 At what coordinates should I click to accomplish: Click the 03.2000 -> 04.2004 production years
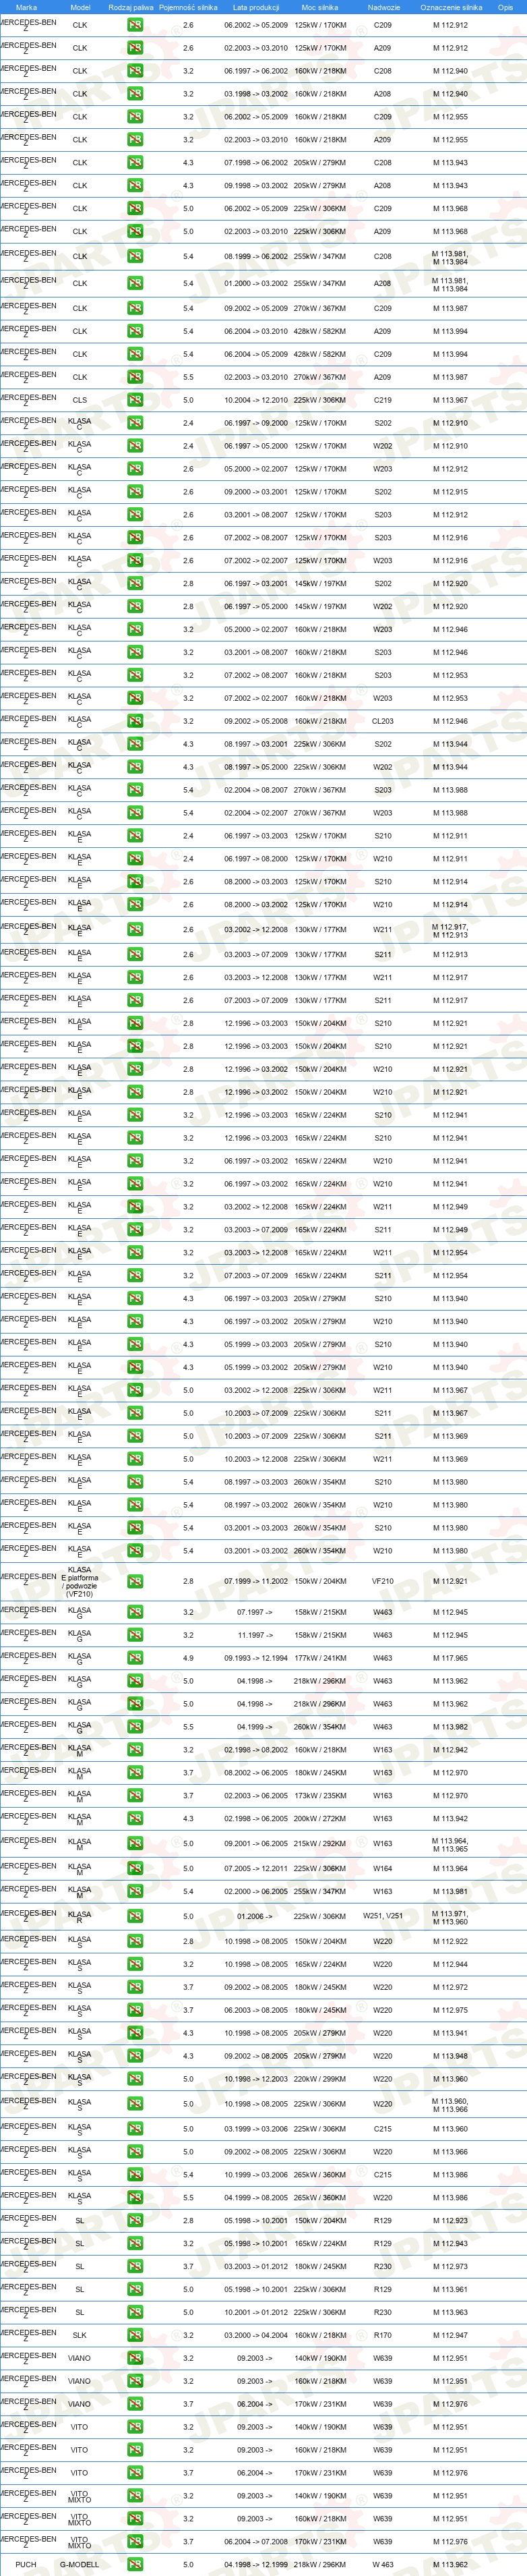pos(256,2335)
